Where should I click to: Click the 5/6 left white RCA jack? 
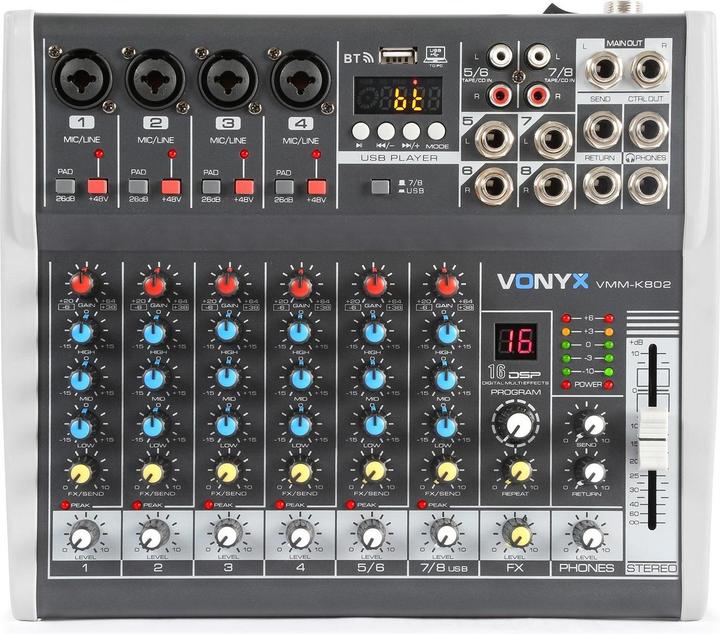[x=500, y=56]
